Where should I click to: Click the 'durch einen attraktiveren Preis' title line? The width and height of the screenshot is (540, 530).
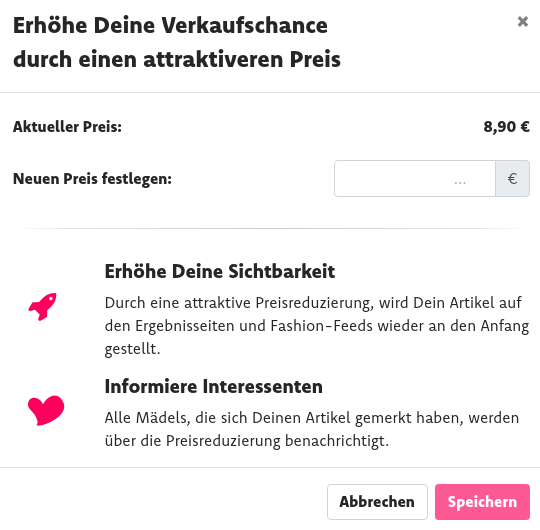tap(177, 59)
